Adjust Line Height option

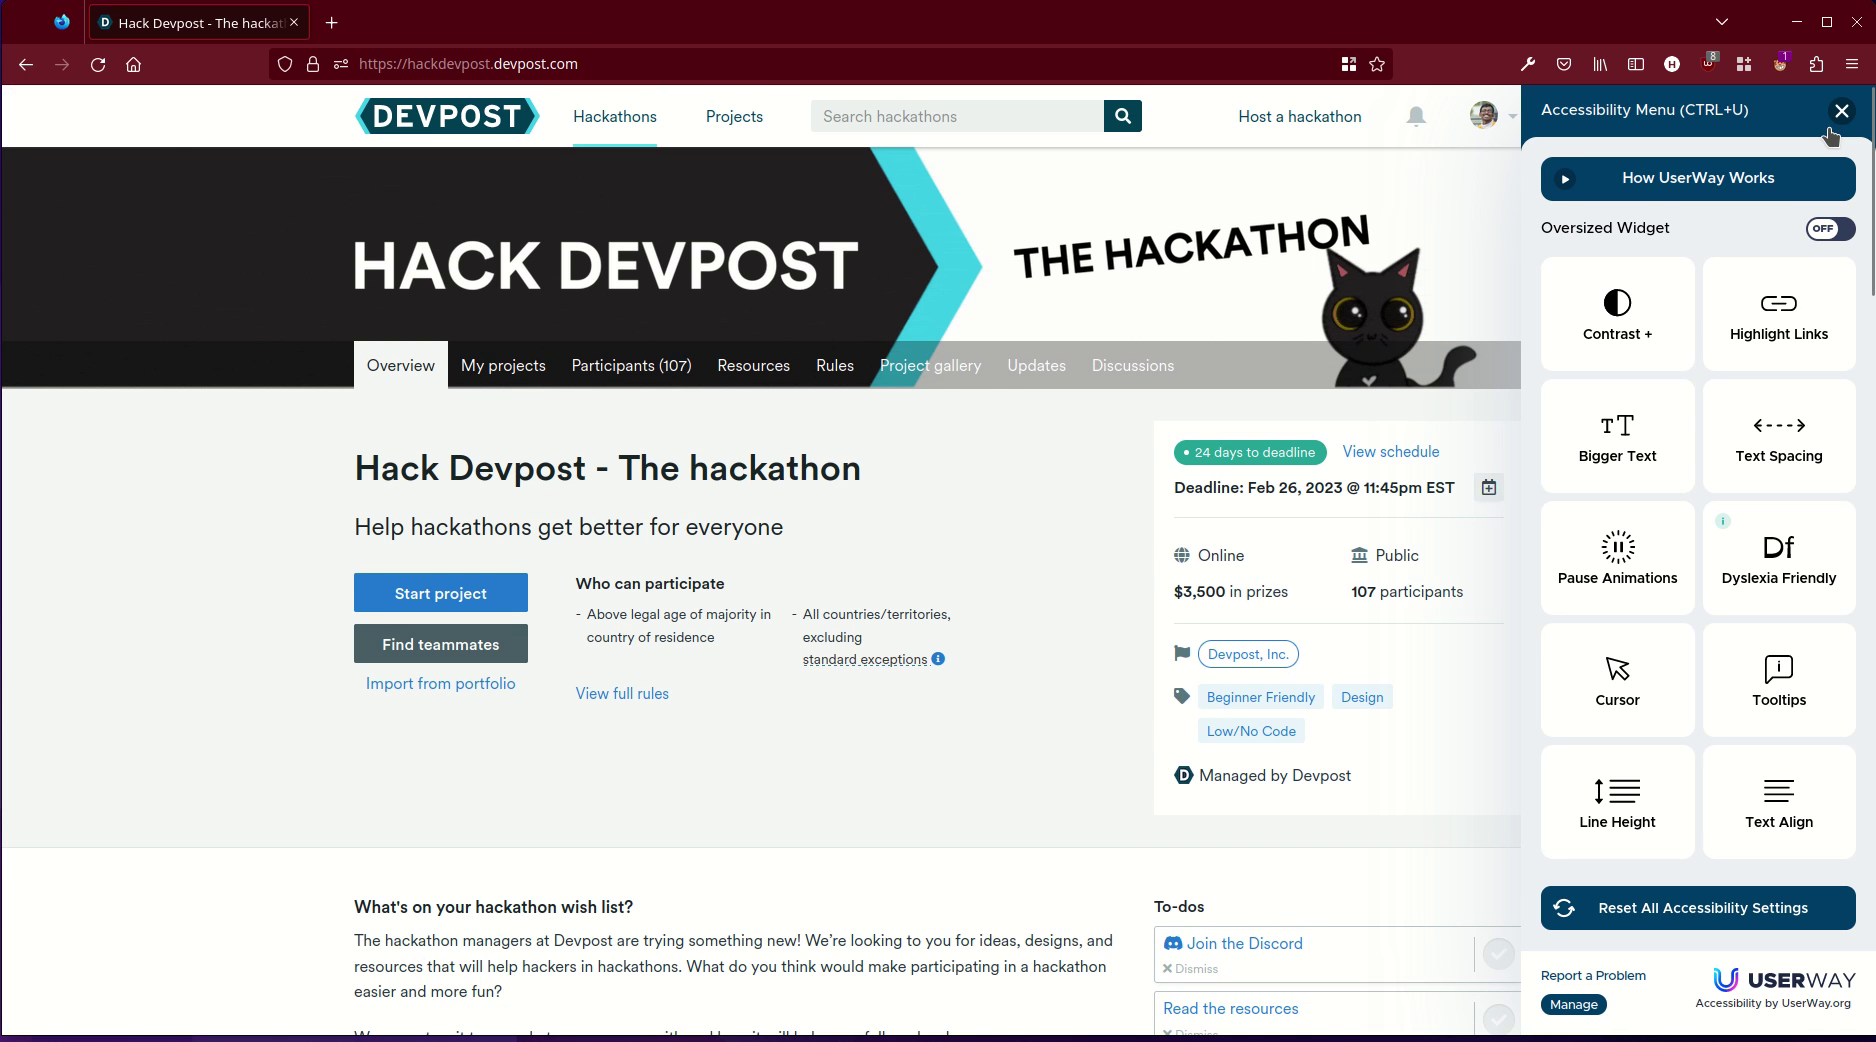1617,802
